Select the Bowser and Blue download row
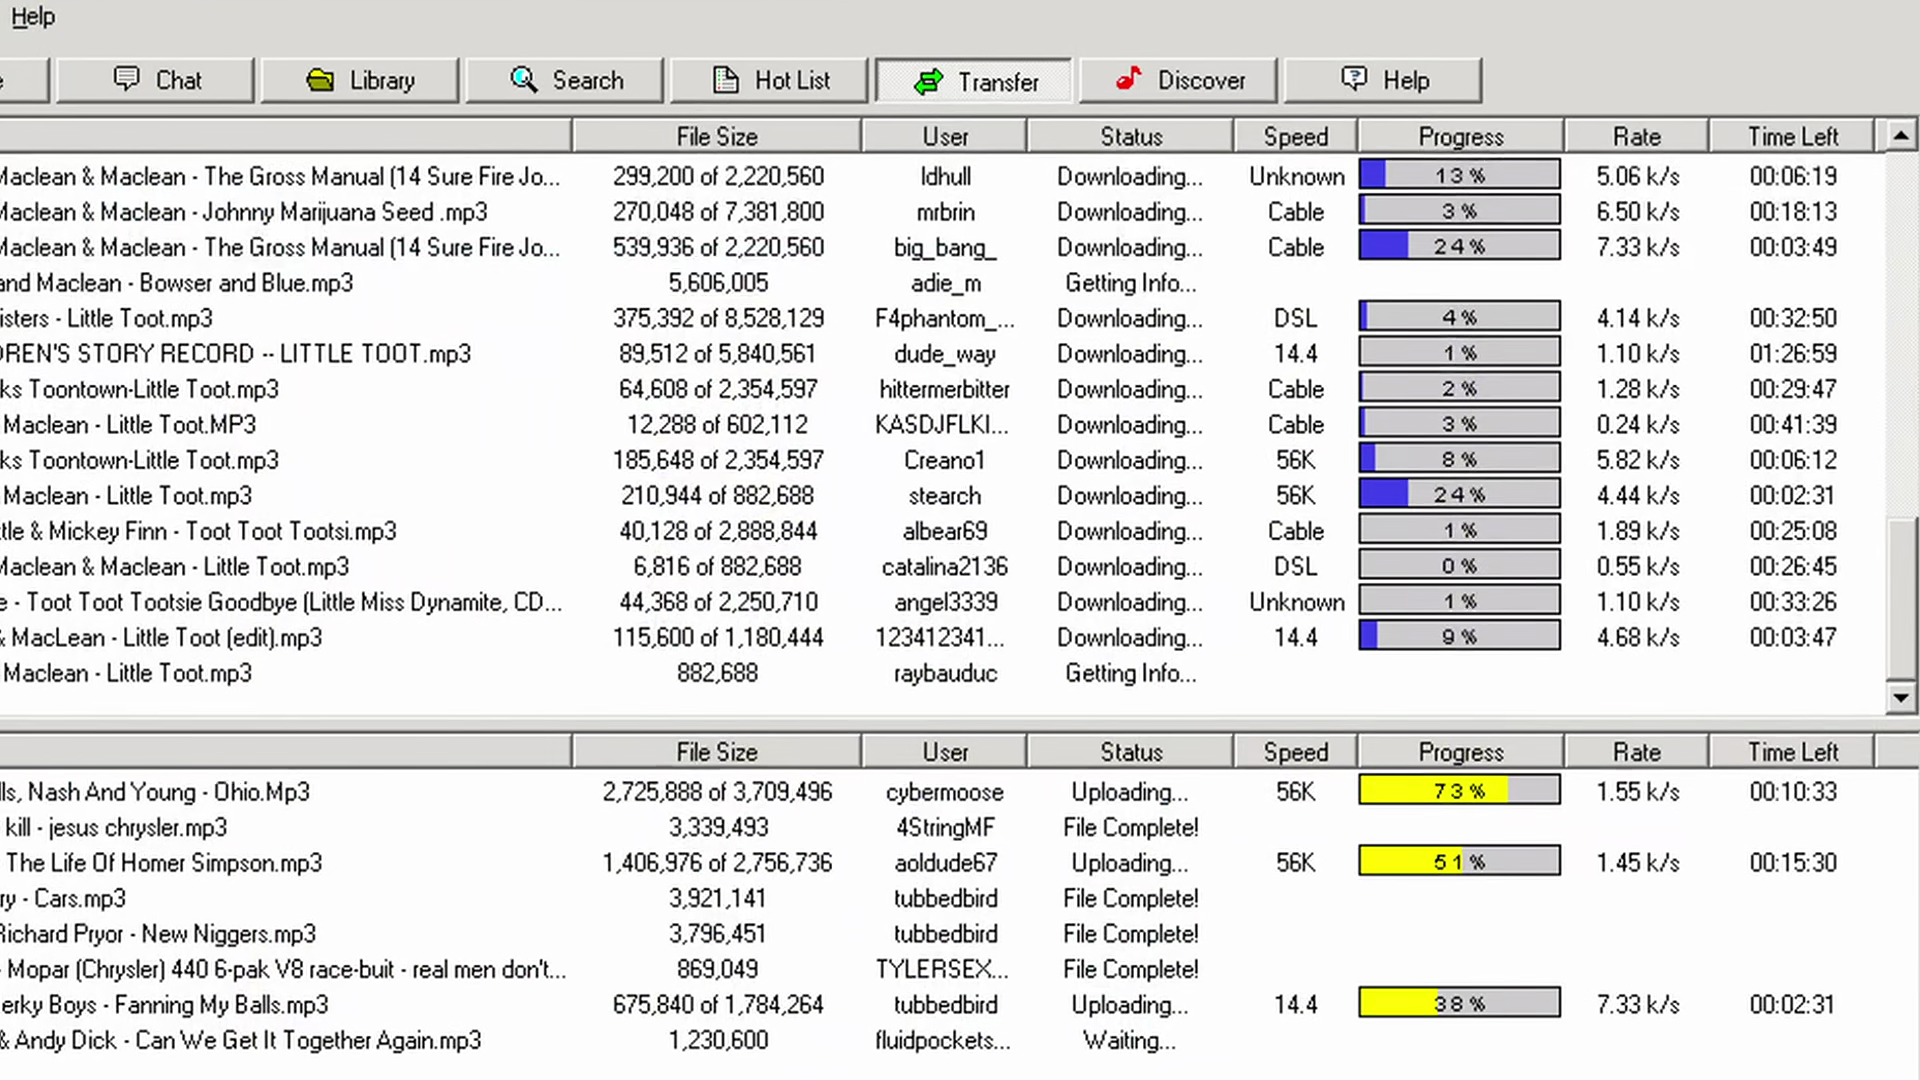This screenshot has width=1920, height=1080. 940,283
